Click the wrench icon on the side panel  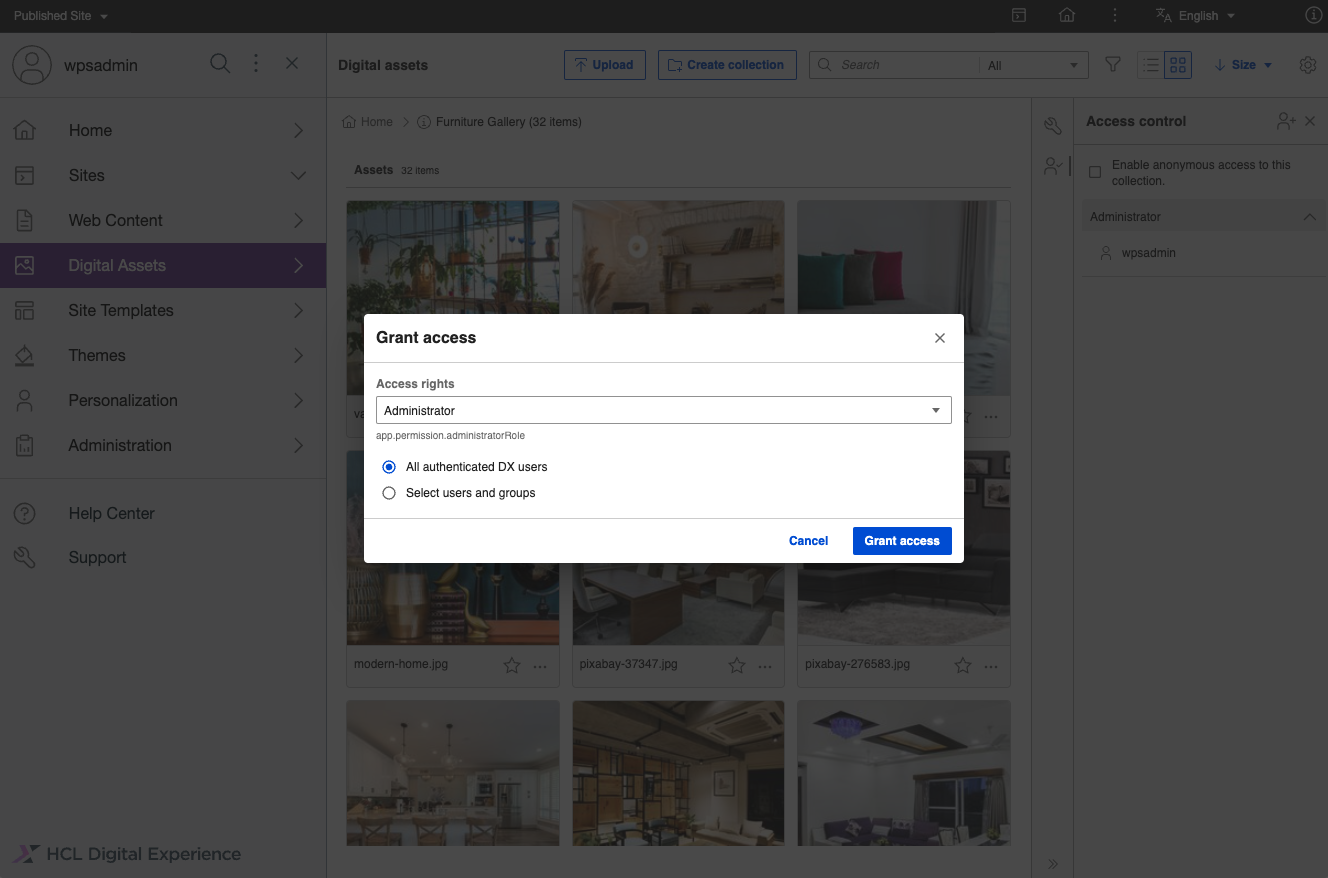pyautogui.click(x=1052, y=125)
